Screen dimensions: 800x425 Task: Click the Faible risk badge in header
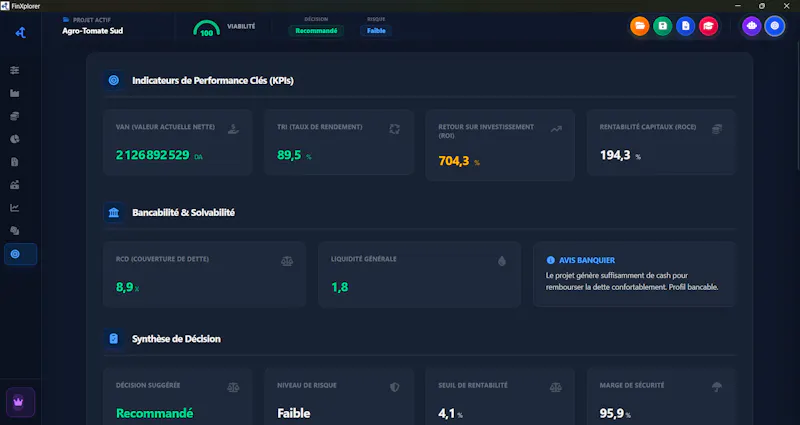[x=376, y=31]
